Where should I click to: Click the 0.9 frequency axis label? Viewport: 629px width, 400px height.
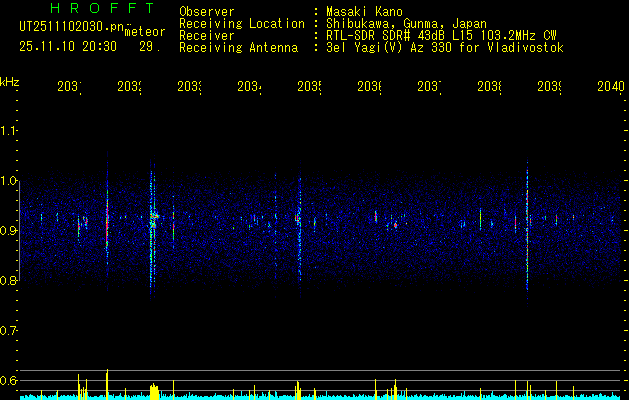[8, 231]
